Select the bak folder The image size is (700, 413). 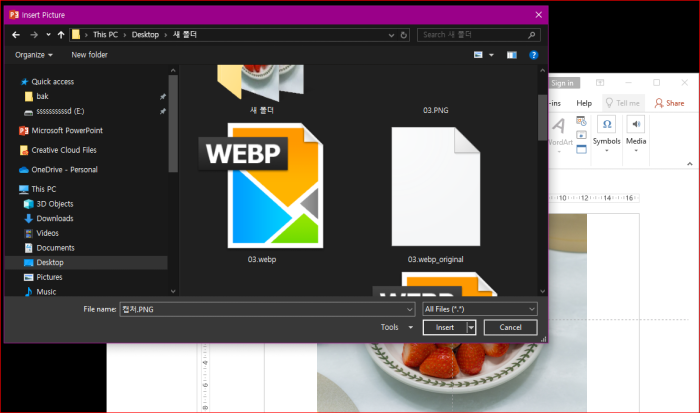[42, 96]
